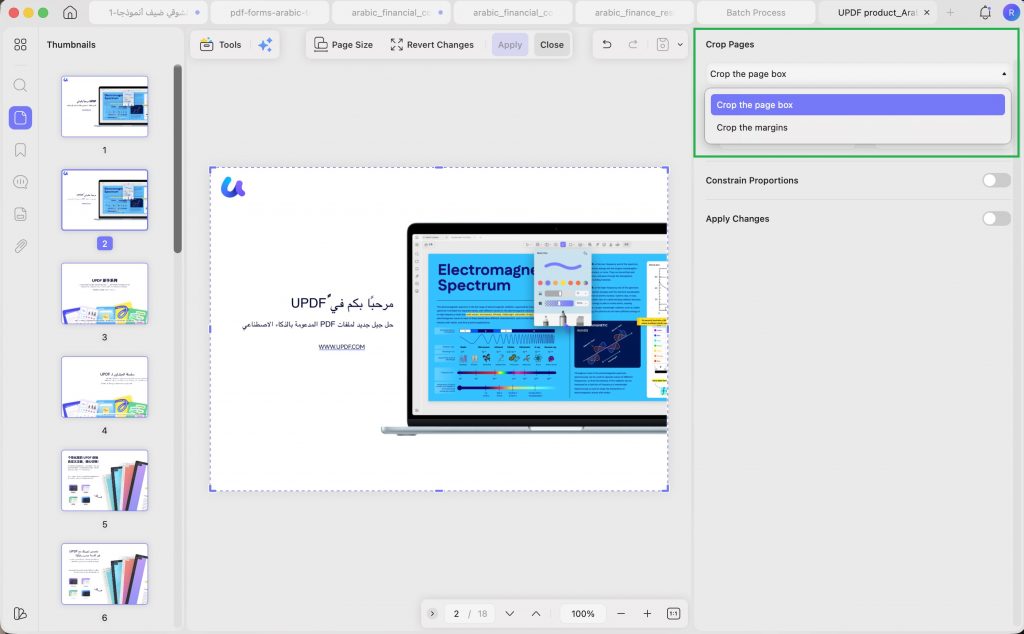This screenshot has width=1024, height=634.
Task: Open the bookmarks panel icon
Action: point(20,150)
